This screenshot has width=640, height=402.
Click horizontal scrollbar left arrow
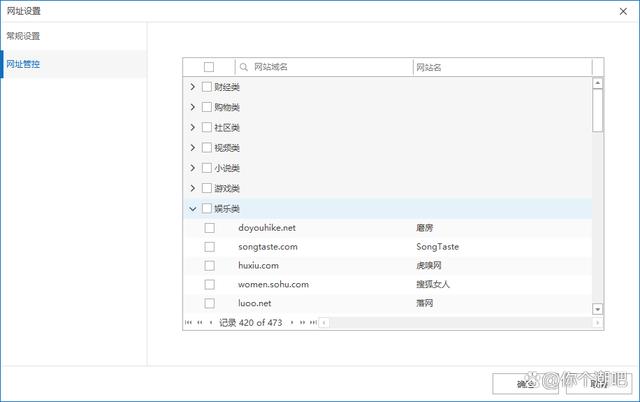(x=324, y=323)
